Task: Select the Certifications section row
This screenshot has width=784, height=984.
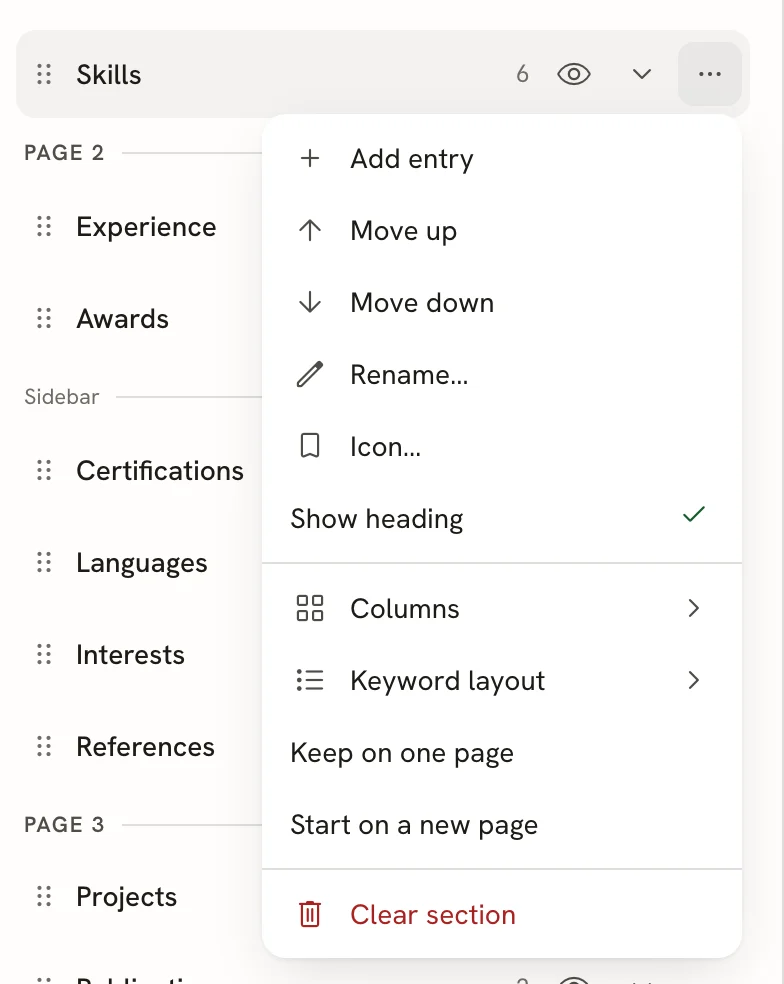Action: (139, 470)
